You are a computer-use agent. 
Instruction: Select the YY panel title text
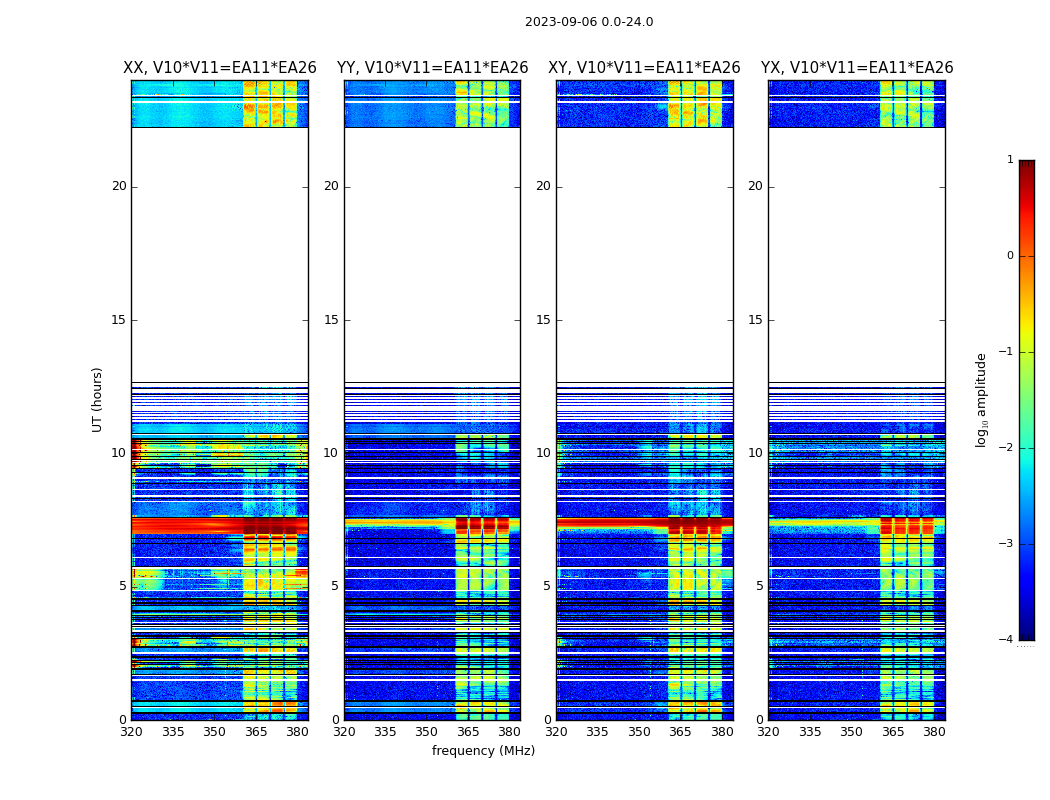[x=432, y=68]
